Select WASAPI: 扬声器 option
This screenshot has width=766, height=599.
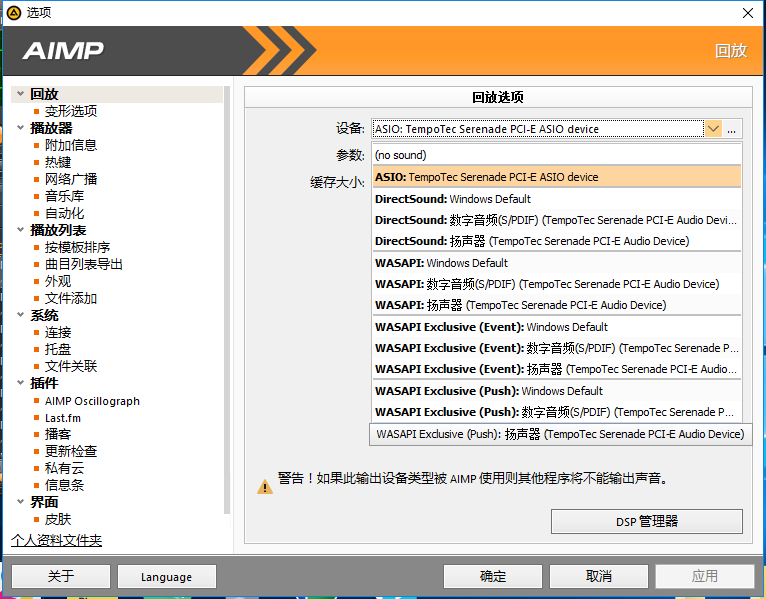coord(556,305)
